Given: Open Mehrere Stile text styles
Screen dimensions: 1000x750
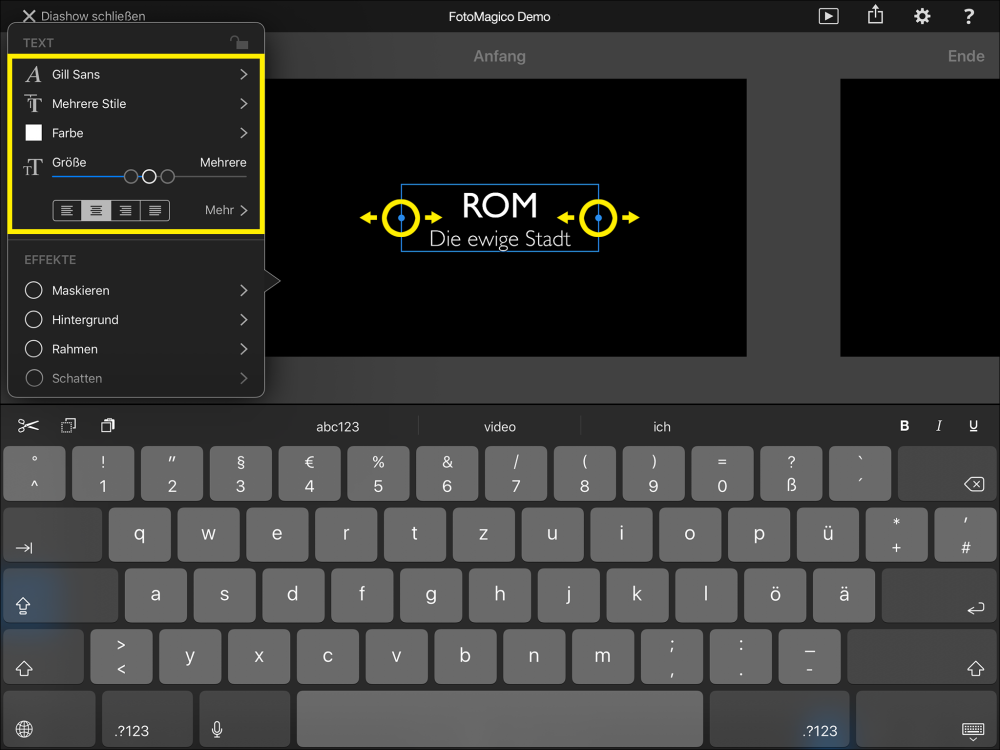Looking at the screenshot, I should [x=136, y=103].
